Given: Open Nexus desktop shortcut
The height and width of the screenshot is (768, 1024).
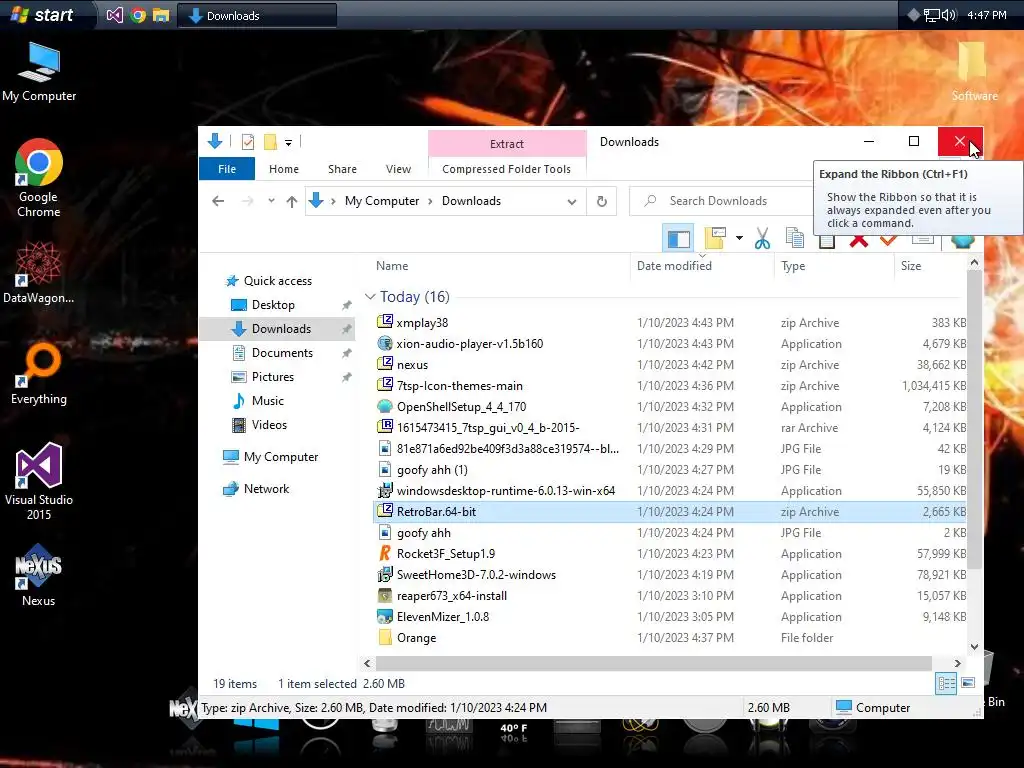Looking at the screenshot, I should [39, 575].
